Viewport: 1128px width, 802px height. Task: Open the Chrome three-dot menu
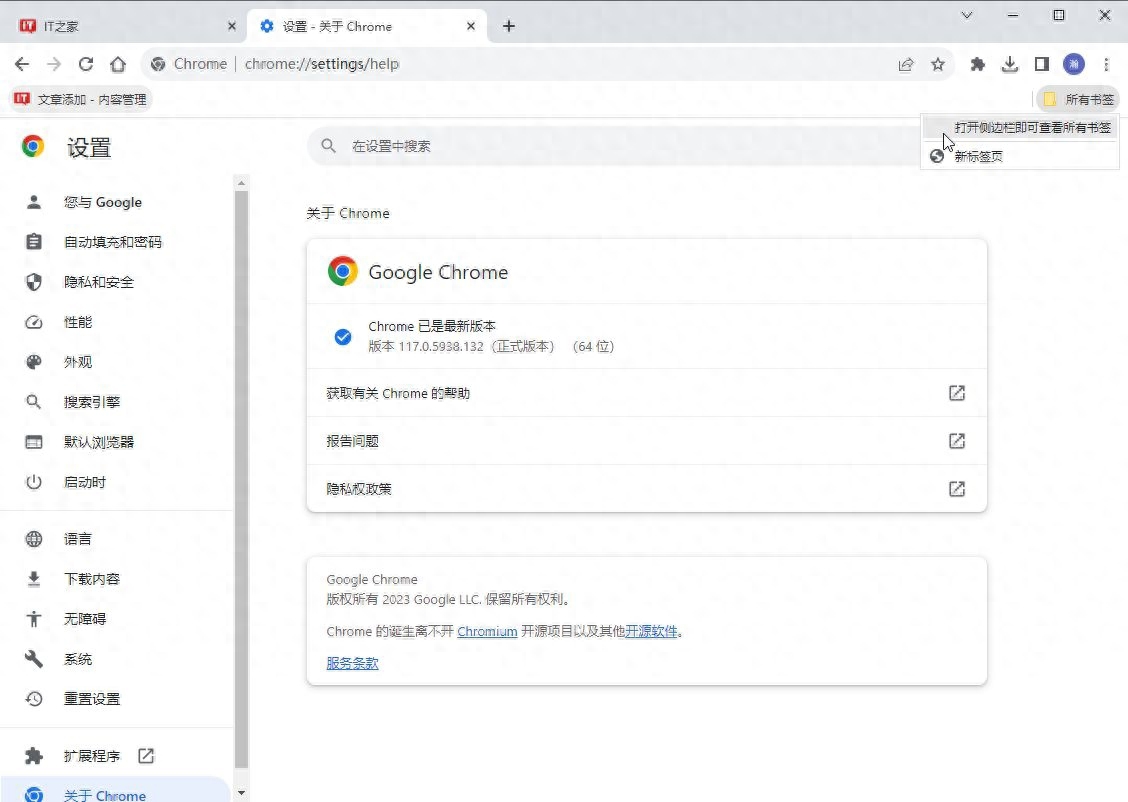(1106, 63)
